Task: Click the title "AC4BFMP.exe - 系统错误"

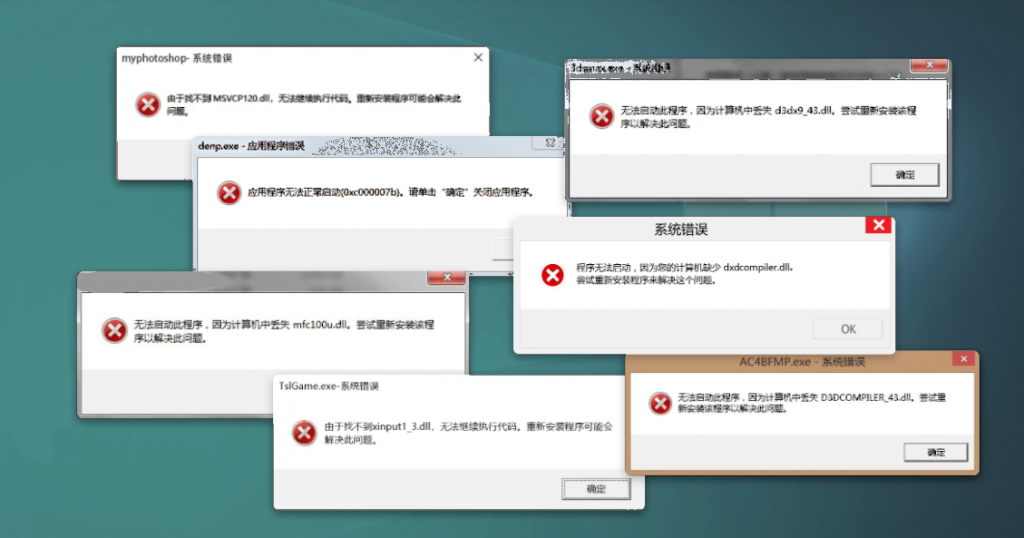Action: click(802, 362)
